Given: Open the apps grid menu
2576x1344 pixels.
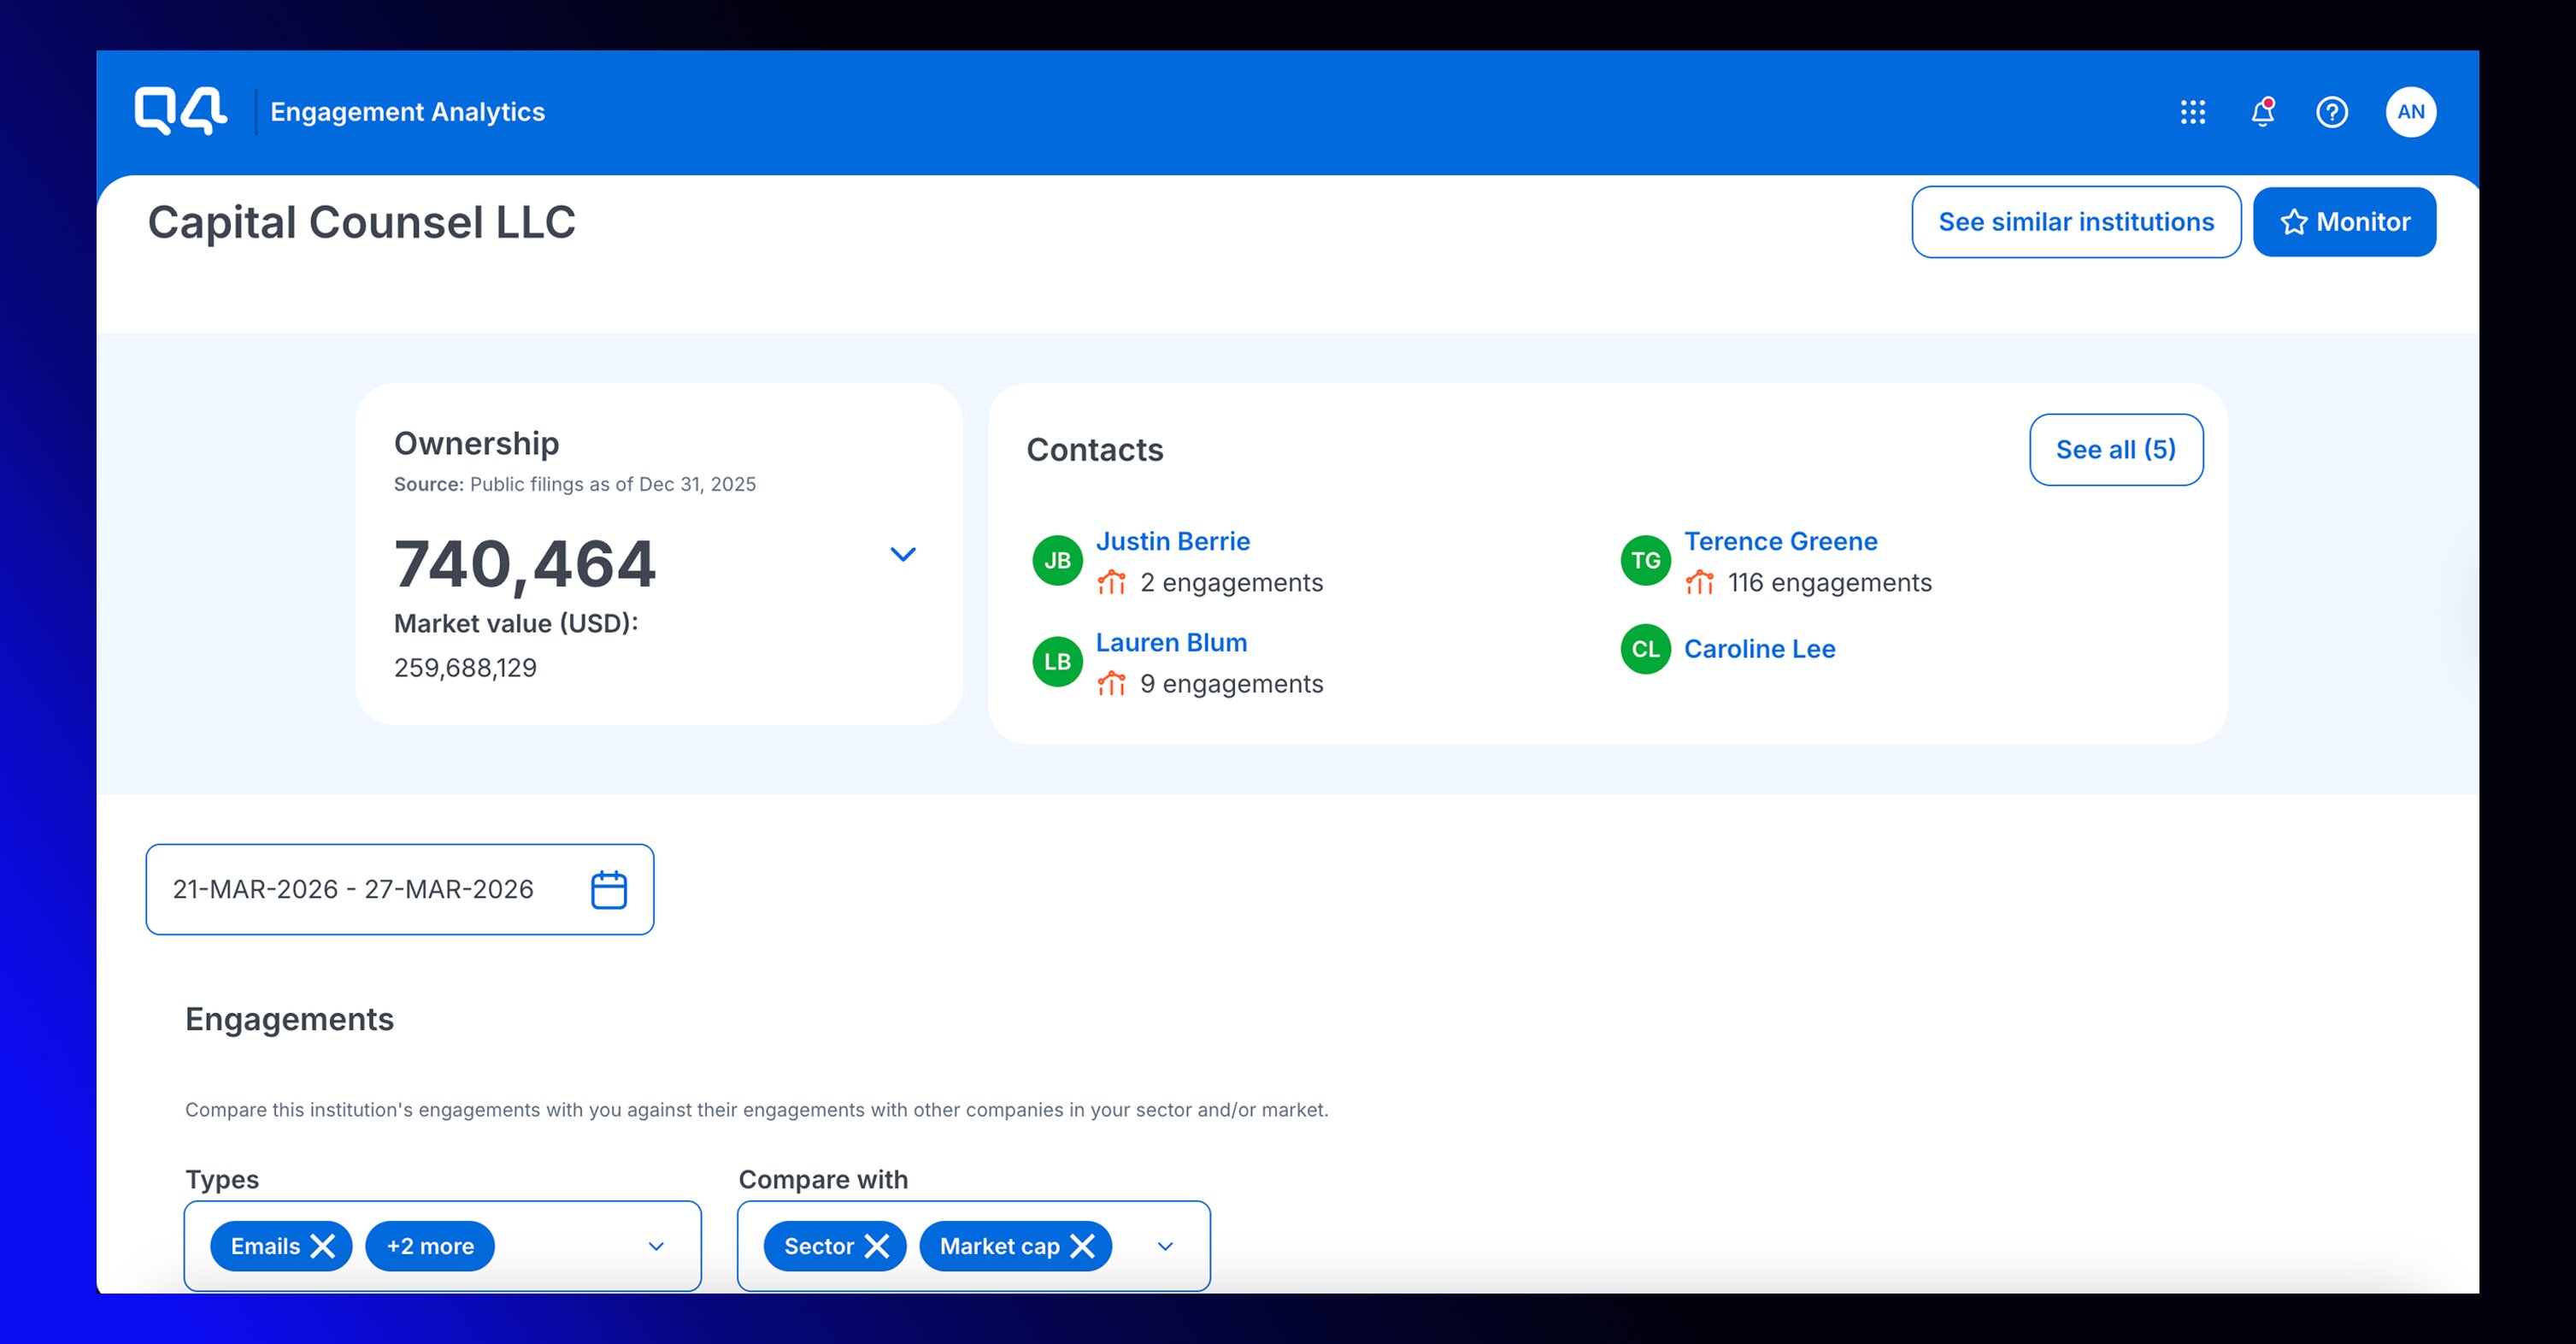Looking at the screenshot, I should tap(2194, 112).
